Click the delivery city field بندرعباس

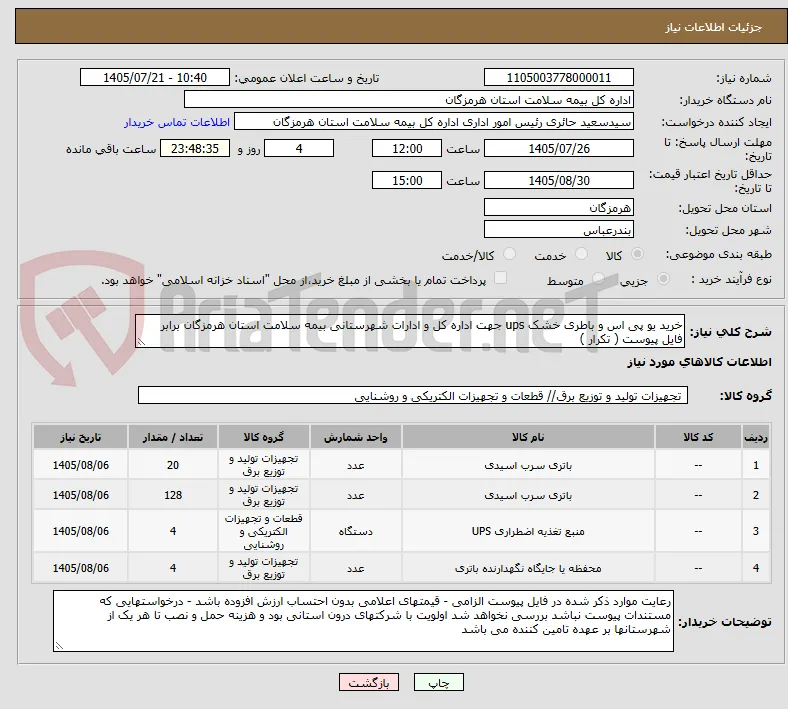point(558,229)
